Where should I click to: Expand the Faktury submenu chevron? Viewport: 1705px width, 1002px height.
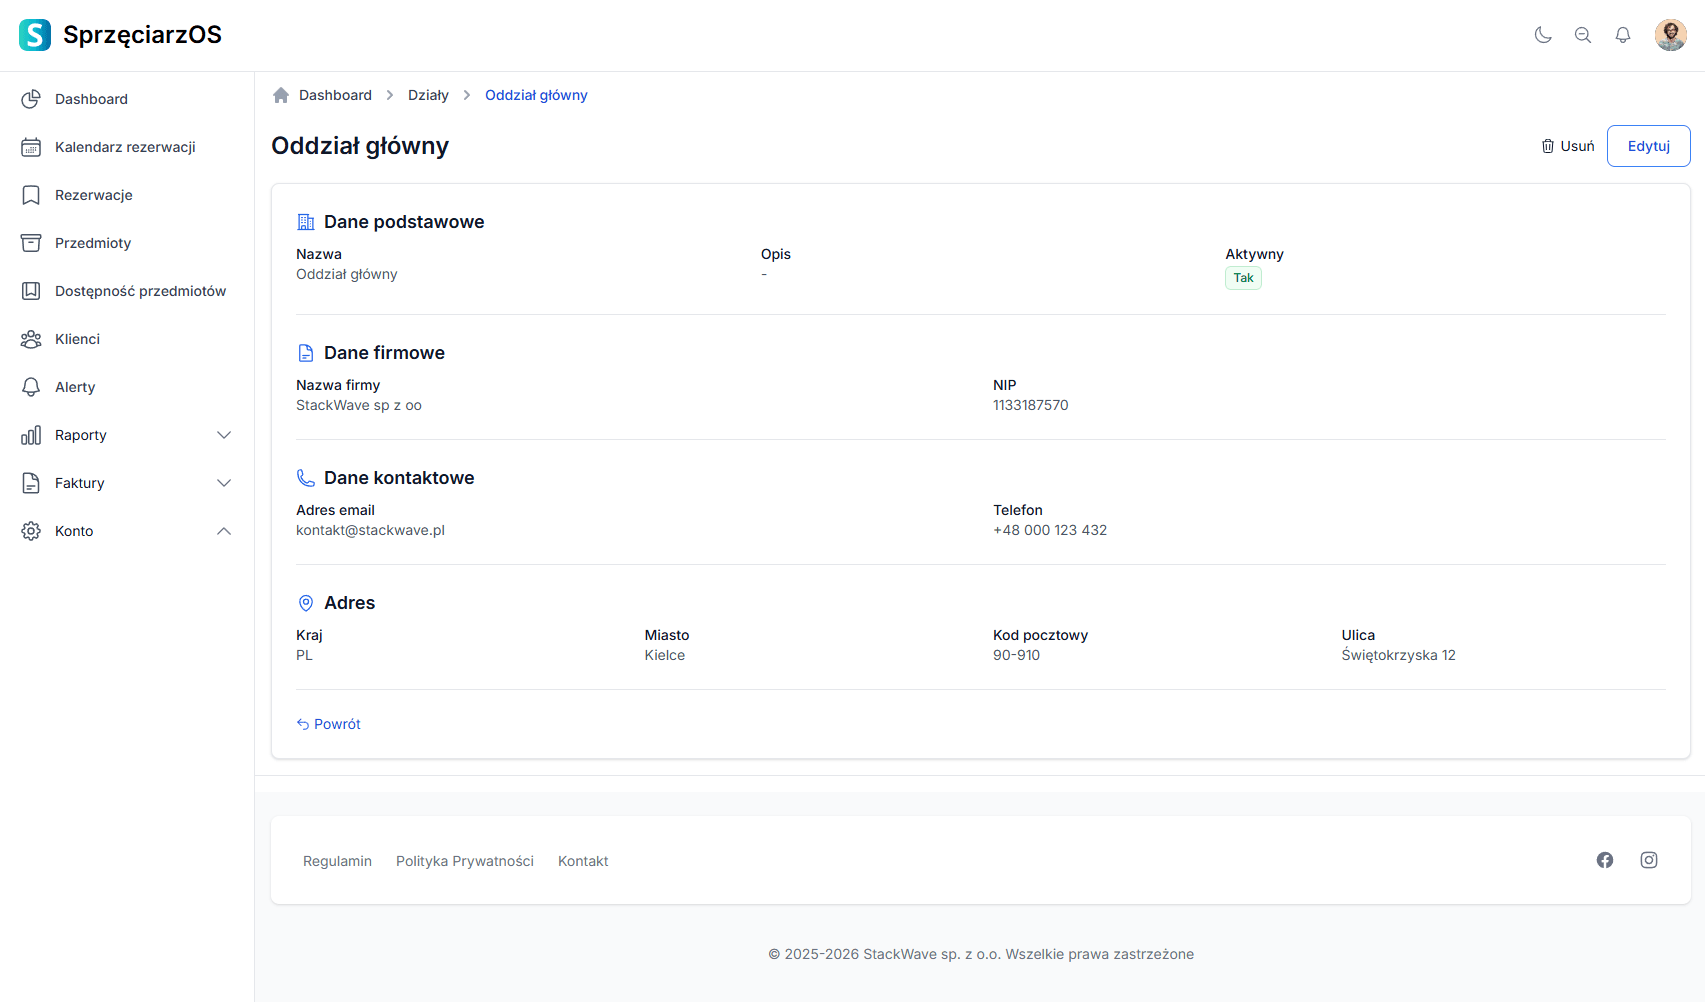click(224, 483)
